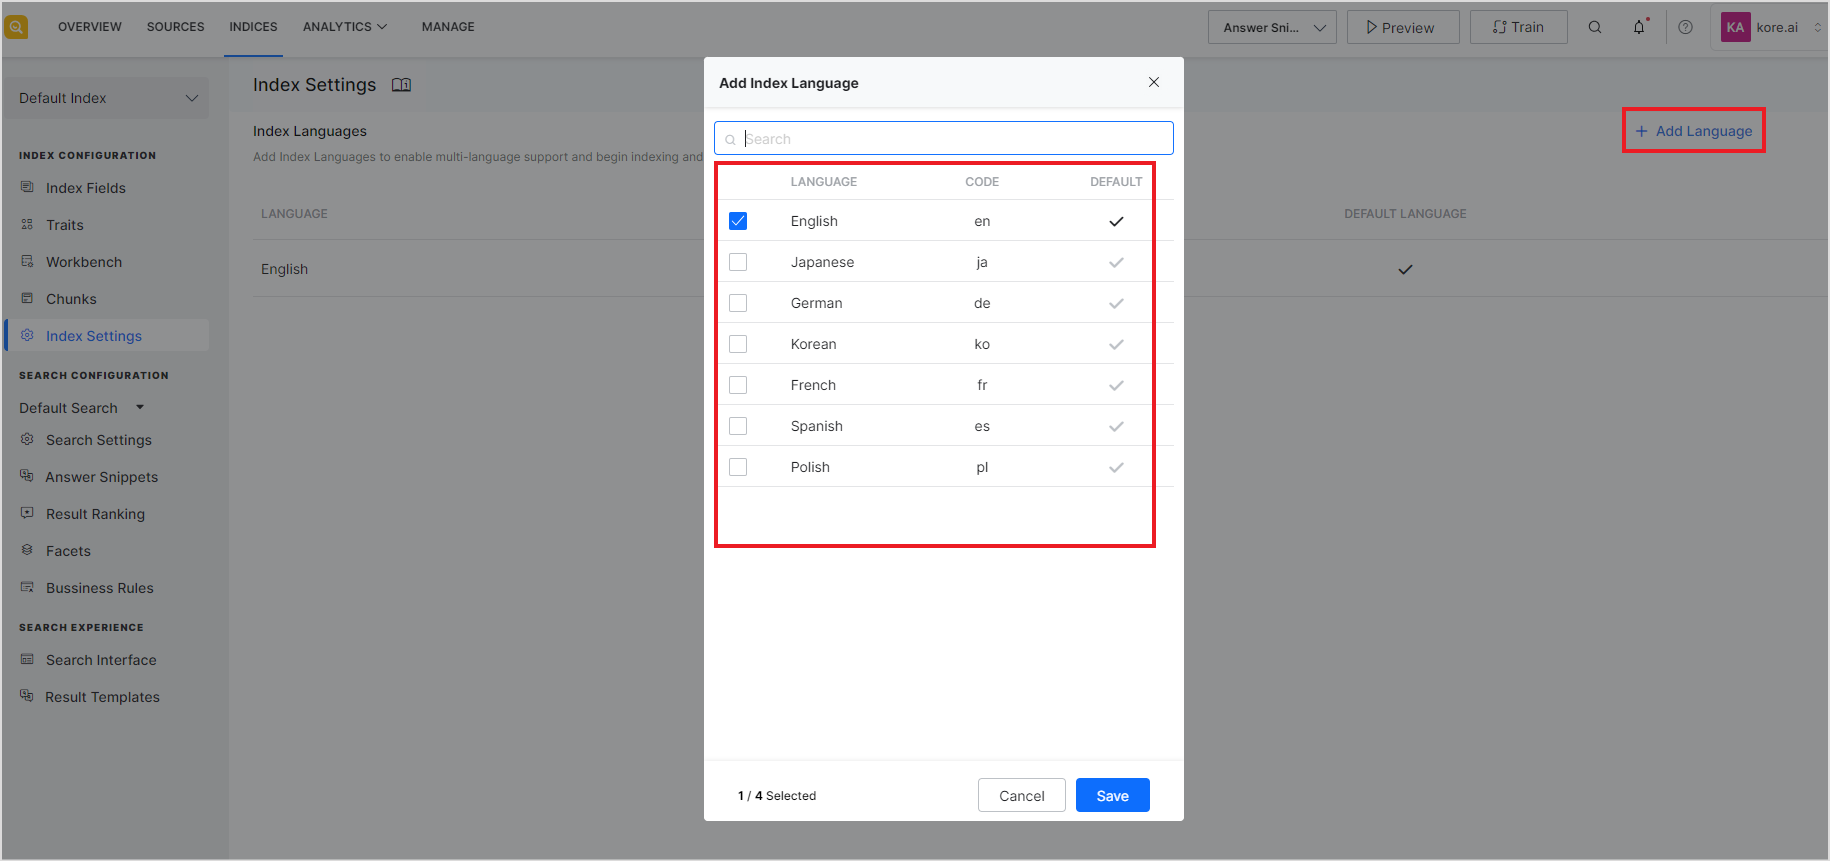Click the 'ko' code cell
The width and height of the screenshot is (1830, 861).
pos(982,344)
